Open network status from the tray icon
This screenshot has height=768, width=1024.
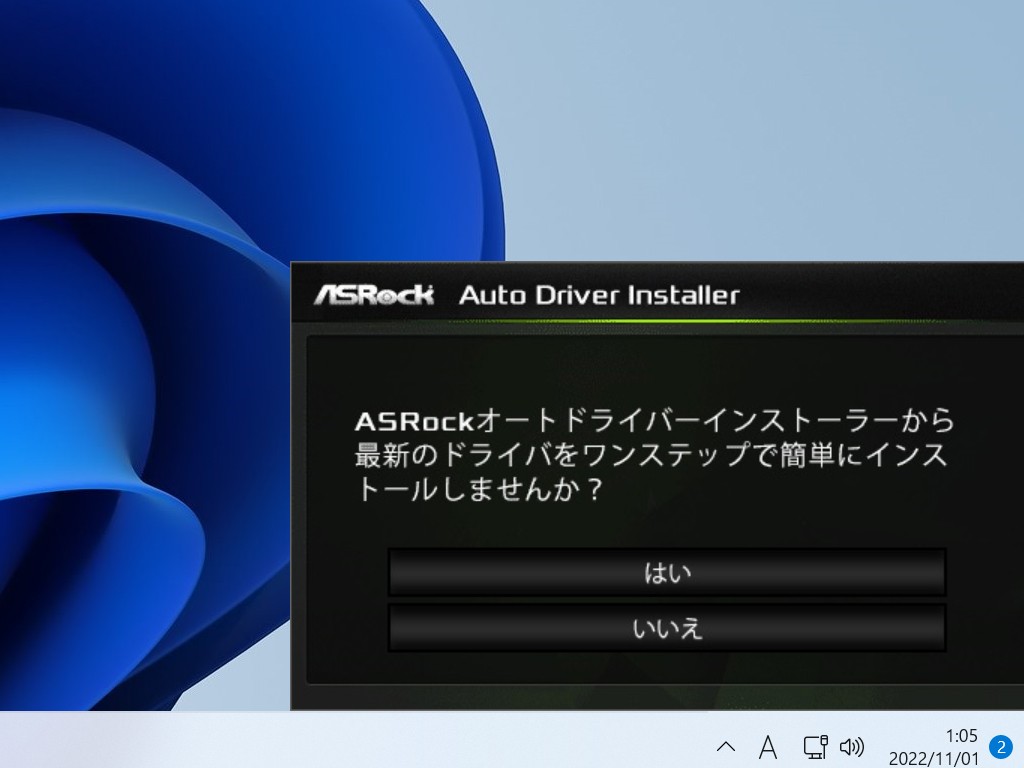[815, 746]
